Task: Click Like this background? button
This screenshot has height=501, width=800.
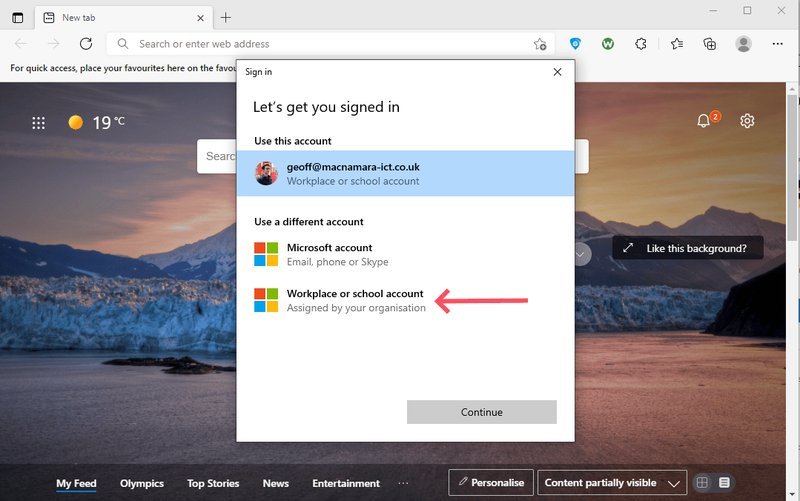Action: [x=688, y=248]
